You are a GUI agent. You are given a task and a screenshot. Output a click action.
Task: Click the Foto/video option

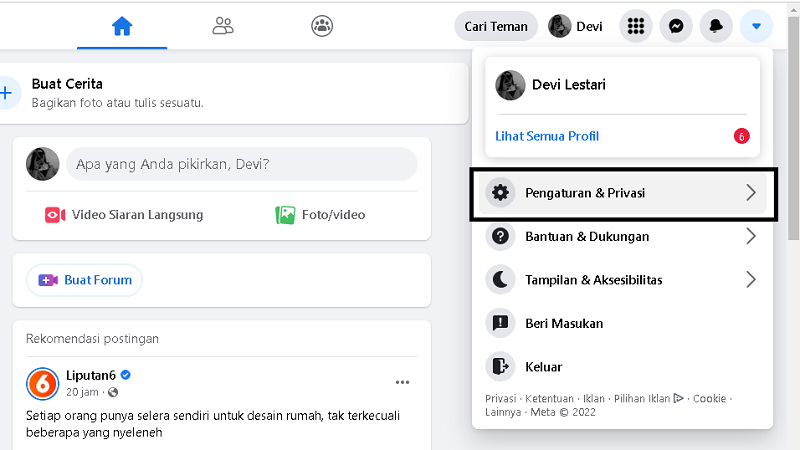coord(321,215)
